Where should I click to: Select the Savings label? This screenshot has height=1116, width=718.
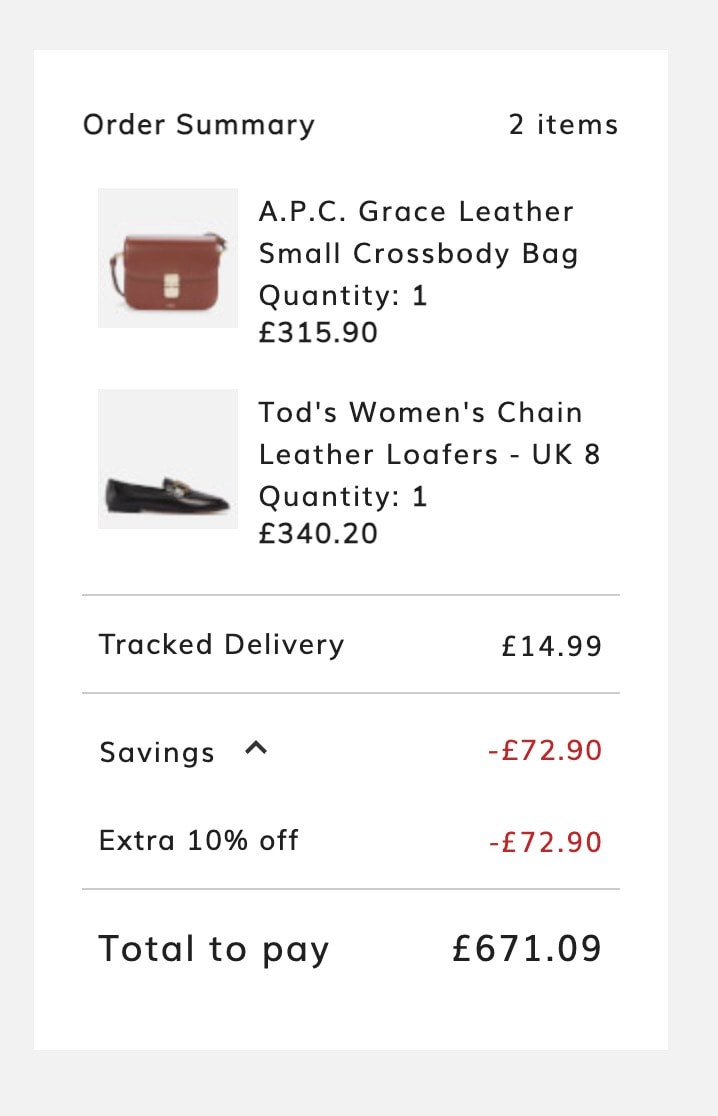pyautogui.click(x=157, y=752)
